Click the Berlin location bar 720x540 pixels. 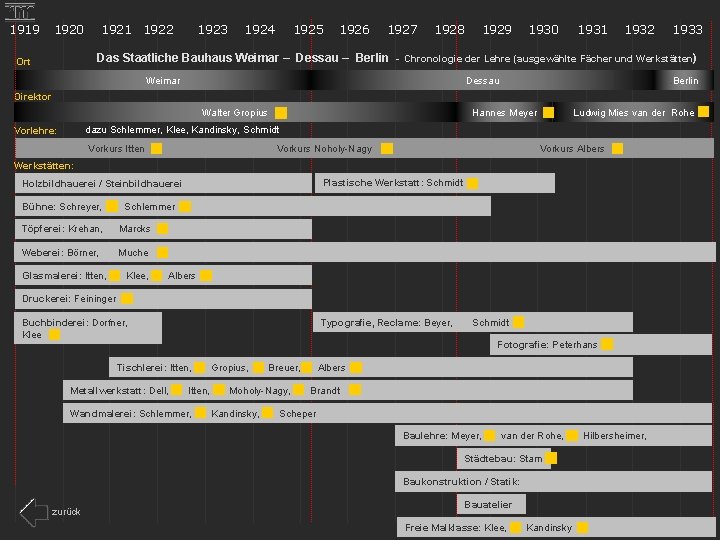click(x=685, y=80)
